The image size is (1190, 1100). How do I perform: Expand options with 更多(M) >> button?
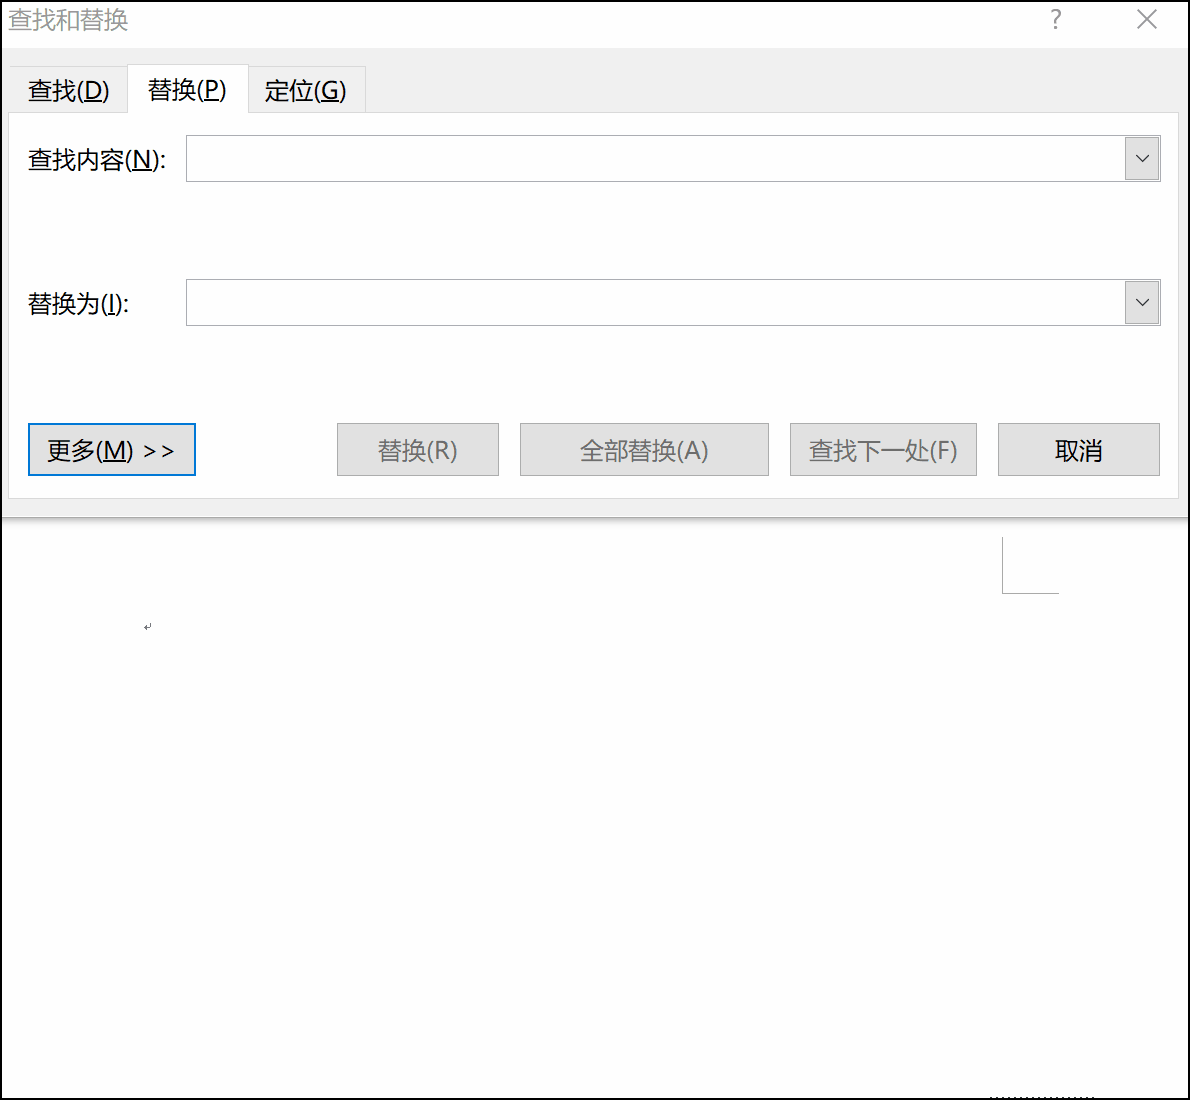click(x=112, y=450)
